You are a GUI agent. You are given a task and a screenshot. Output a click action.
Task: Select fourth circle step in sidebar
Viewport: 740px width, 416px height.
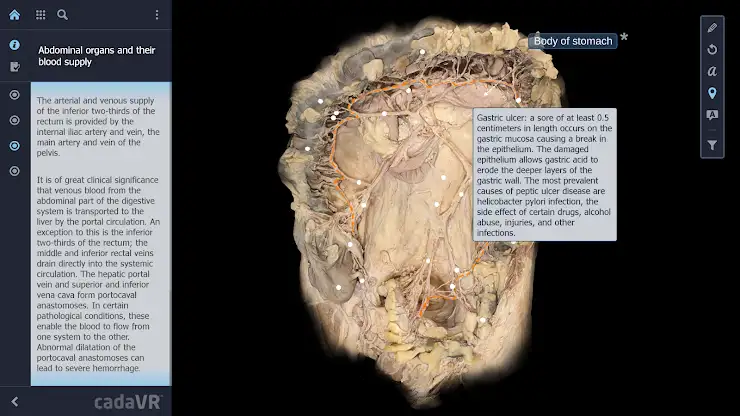15,171
